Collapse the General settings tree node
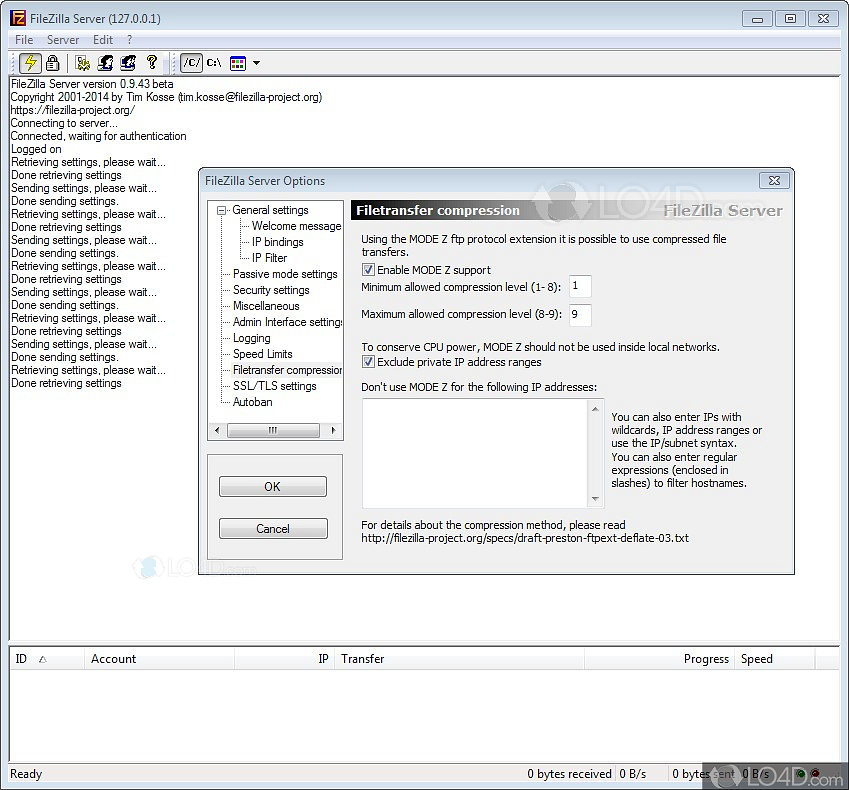The width and height of the screenshot is (849, 790). [x=222, y=210]
